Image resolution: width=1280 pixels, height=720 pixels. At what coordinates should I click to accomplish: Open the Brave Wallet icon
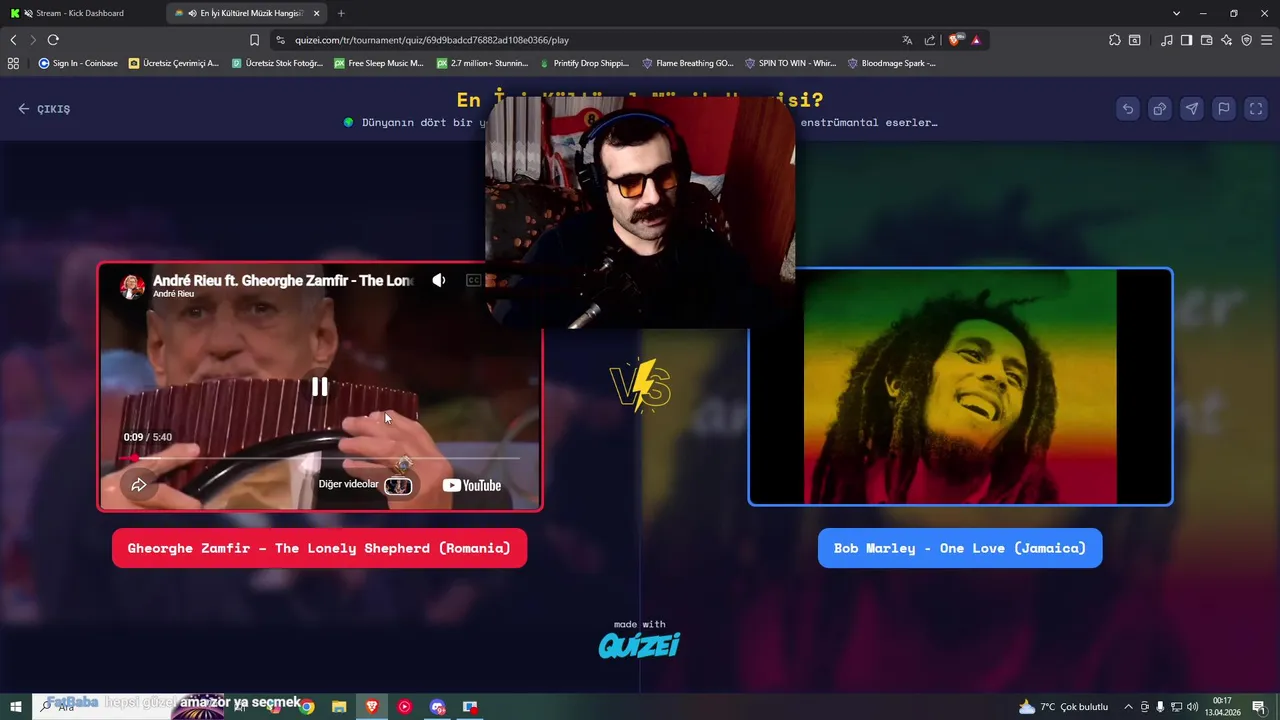click(1206, 40)
